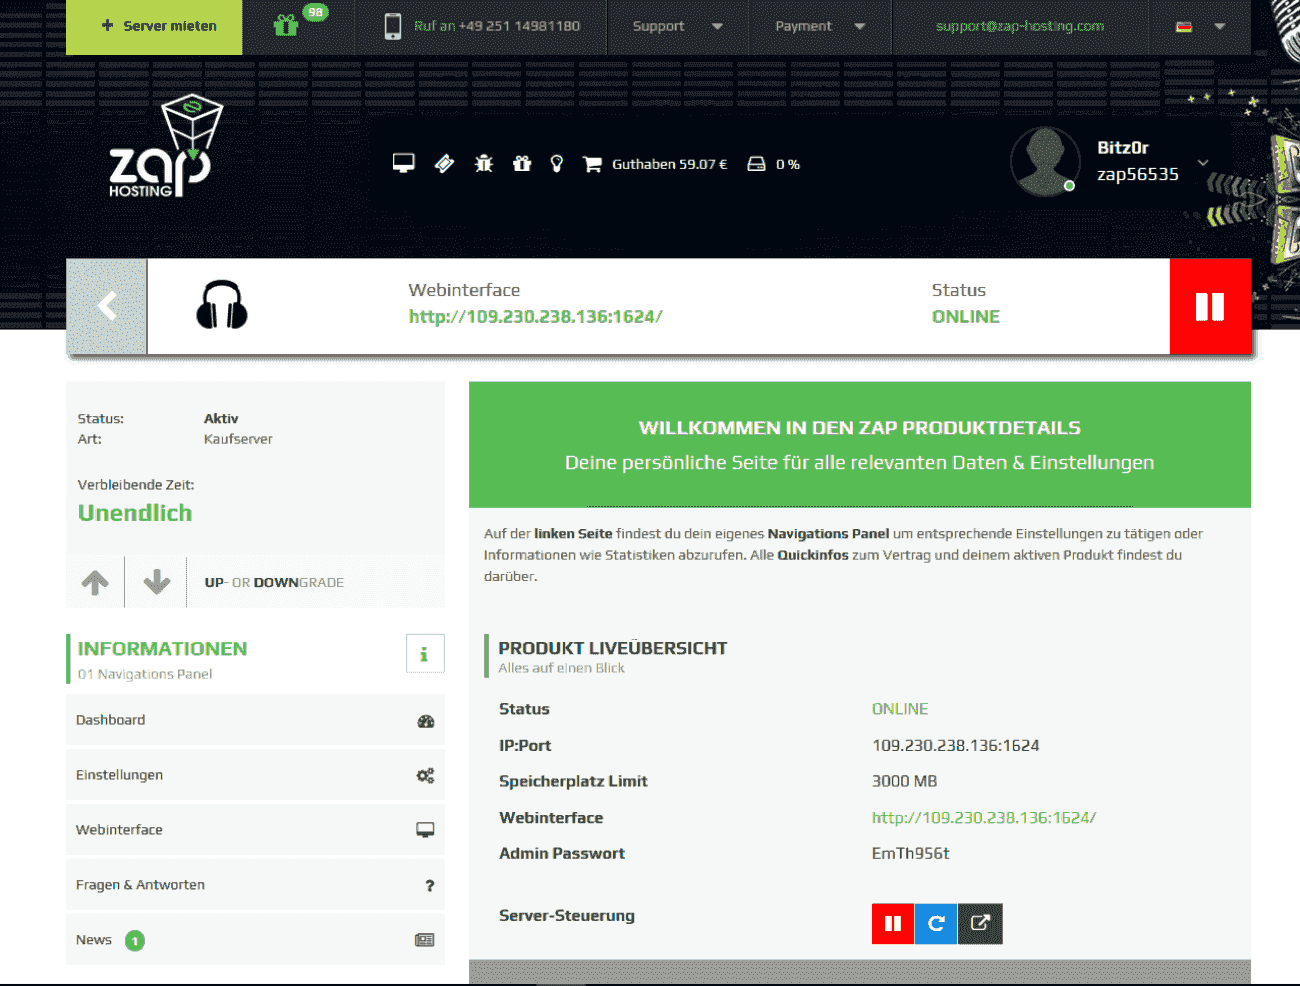This screenshot has height=986, width=1300.
Task: Open webinterface with external link button
Action: 980,923
